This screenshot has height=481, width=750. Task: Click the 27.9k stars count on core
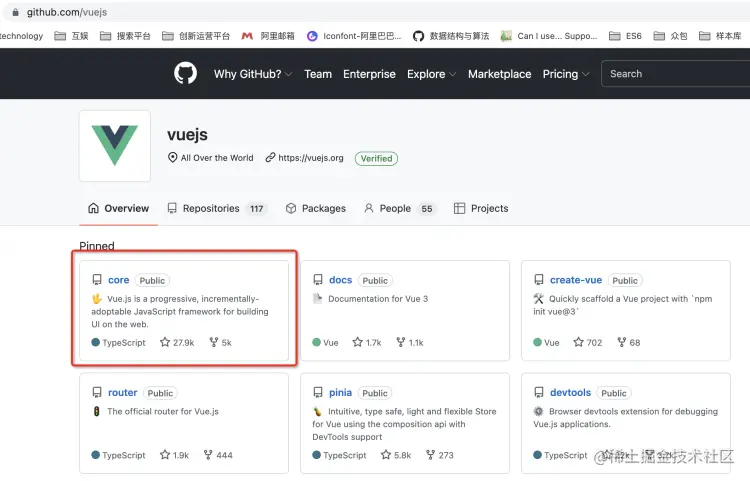pos(184,342)
